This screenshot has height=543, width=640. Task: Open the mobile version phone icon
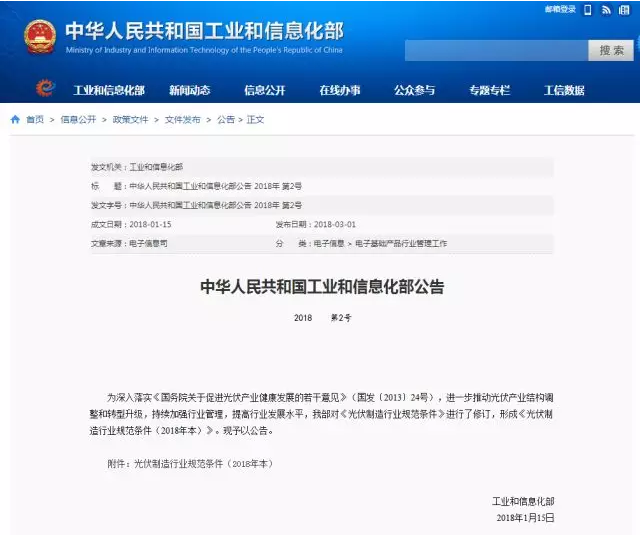588,10
